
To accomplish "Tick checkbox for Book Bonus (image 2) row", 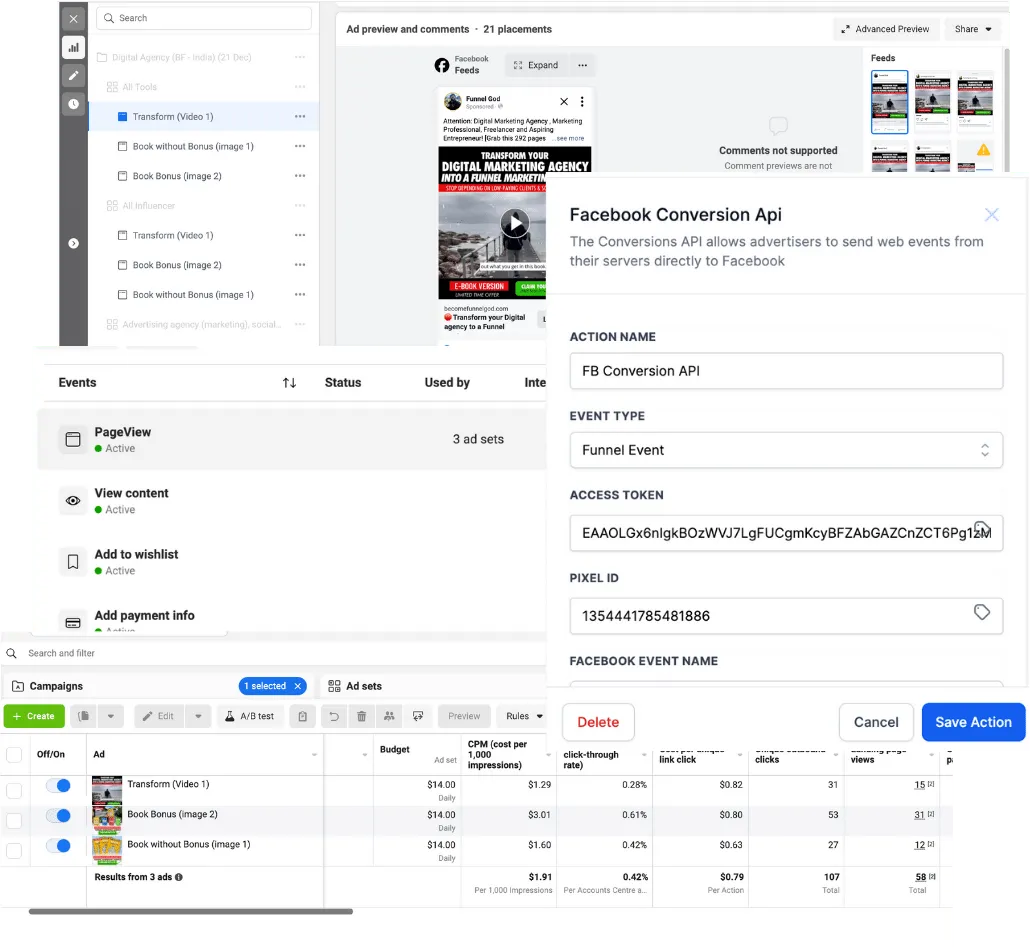I will [14, 821].
